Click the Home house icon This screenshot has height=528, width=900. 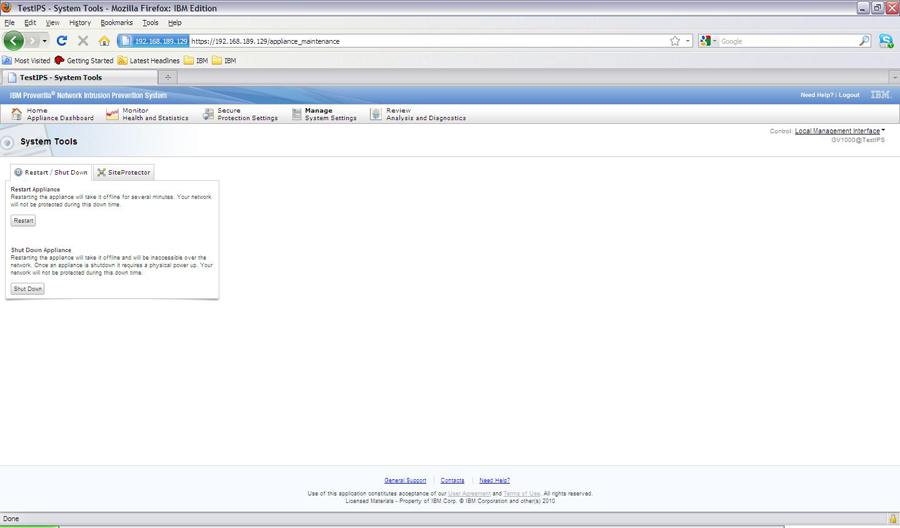[x=17, y=114]
